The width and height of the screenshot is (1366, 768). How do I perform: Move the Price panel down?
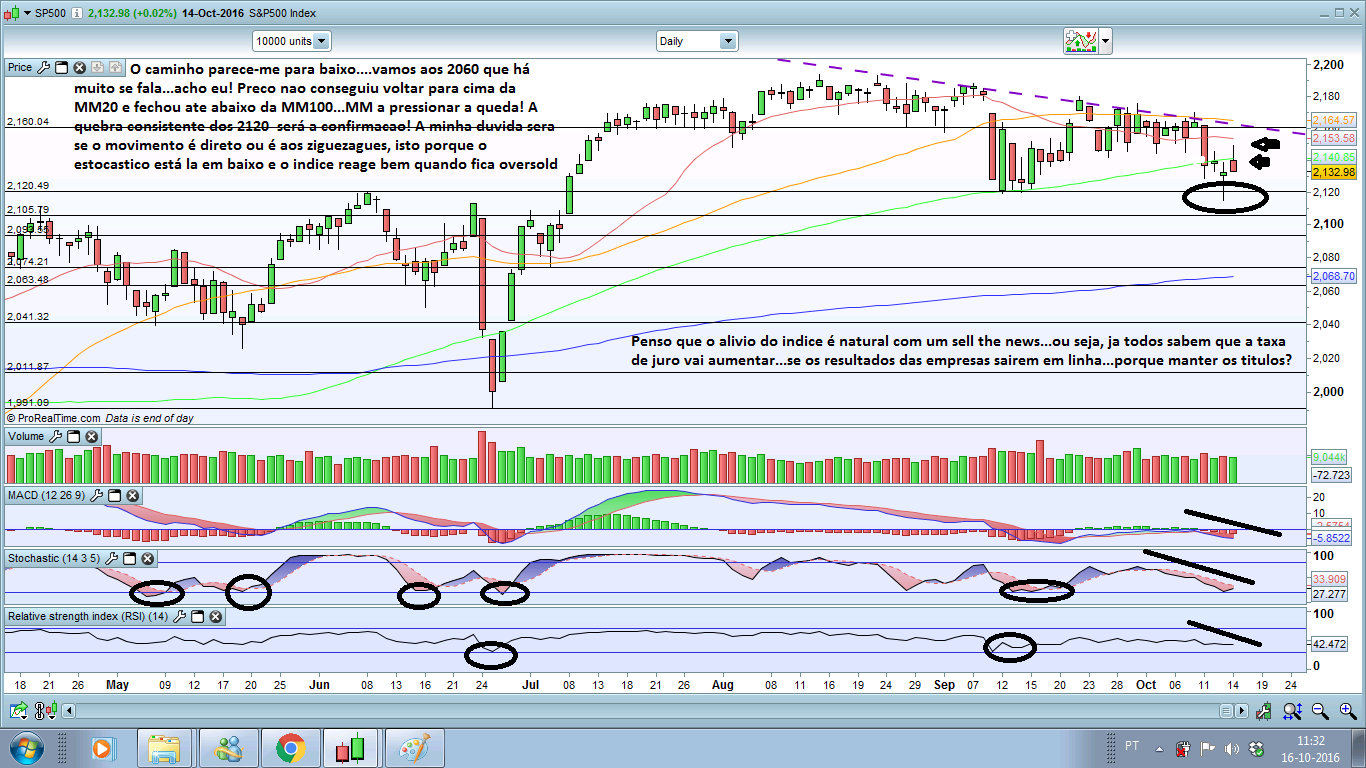pyautogui.click(x=97, y=68)
